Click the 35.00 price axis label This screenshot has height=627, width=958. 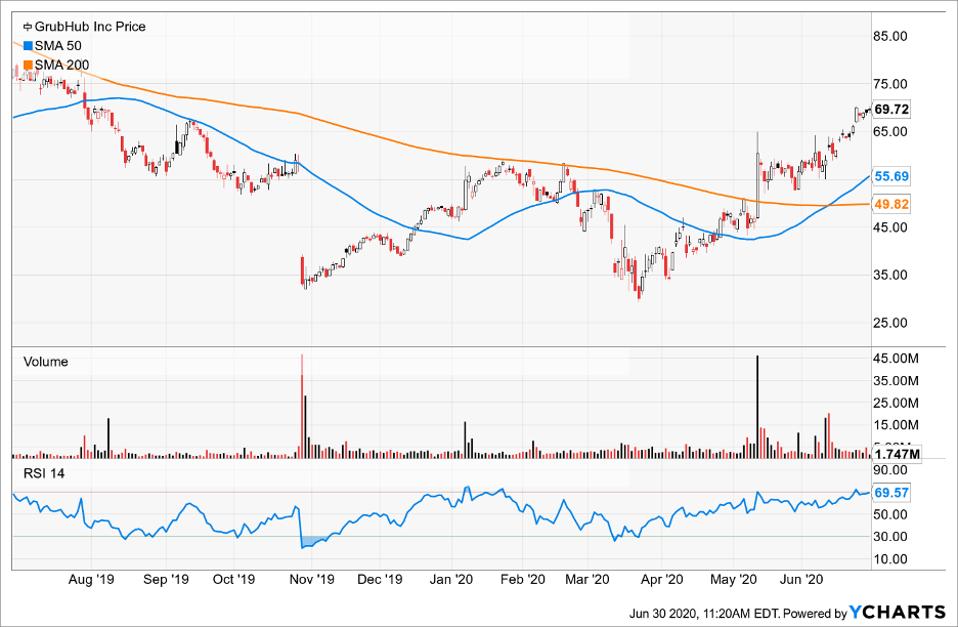point(890,275)
